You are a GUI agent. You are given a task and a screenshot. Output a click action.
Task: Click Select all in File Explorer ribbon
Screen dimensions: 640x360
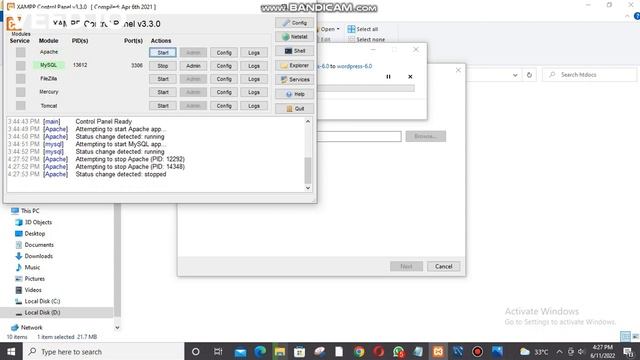(362, 29)
